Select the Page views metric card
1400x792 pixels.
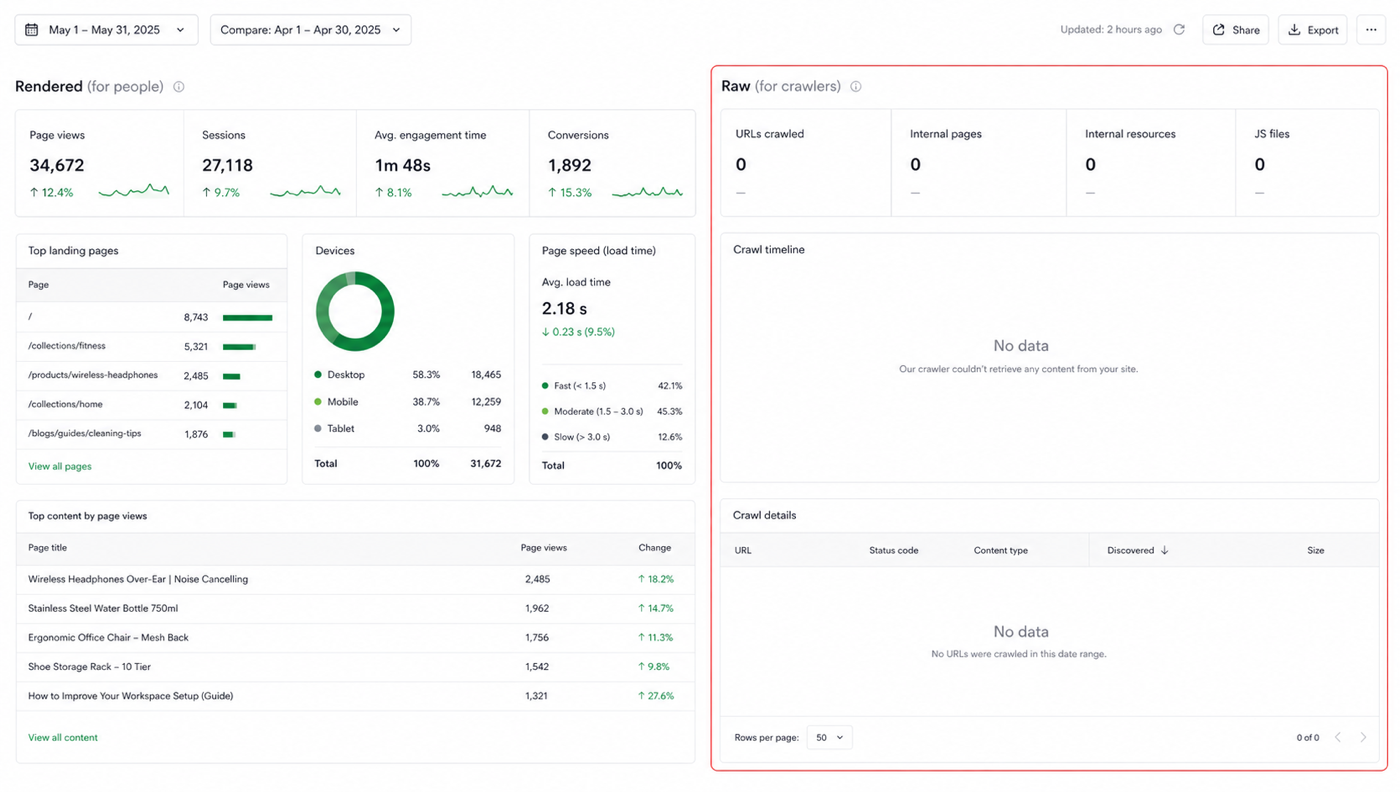100,163
